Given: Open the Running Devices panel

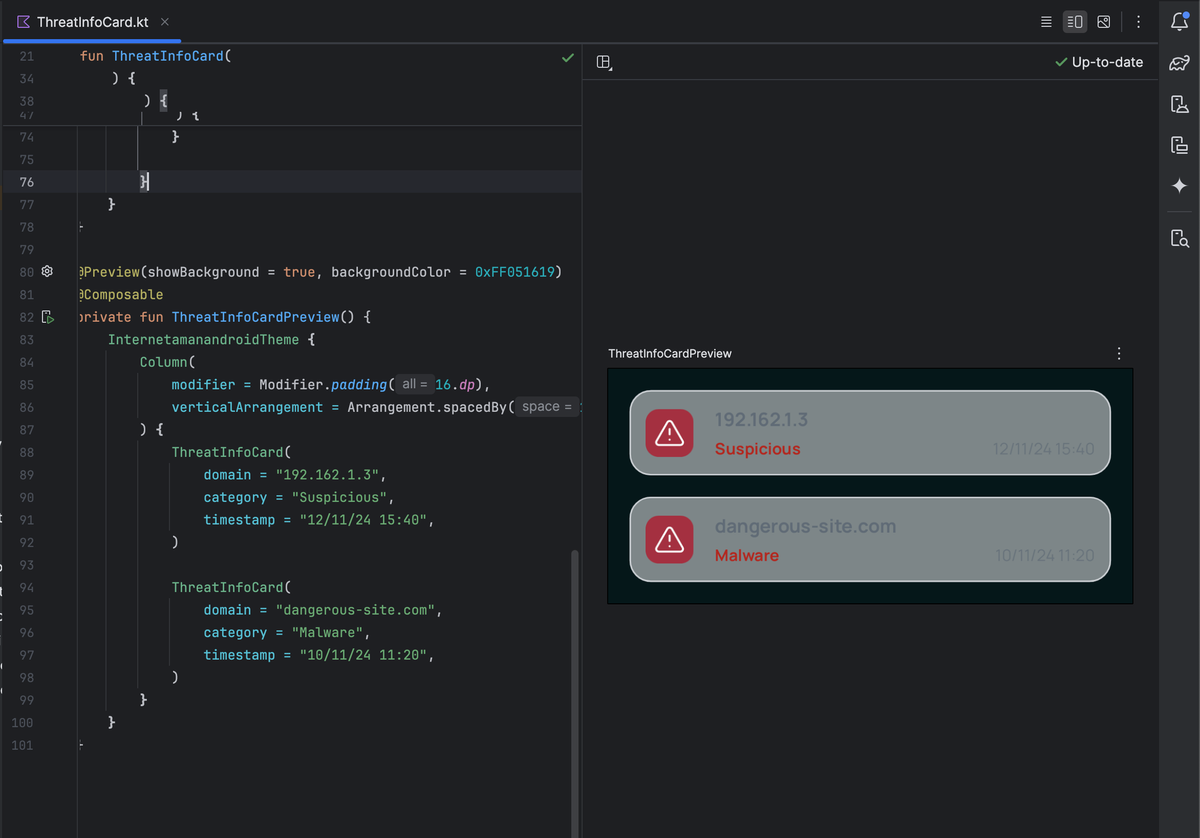Looking at the screenshot, I should coord(1179,146).
